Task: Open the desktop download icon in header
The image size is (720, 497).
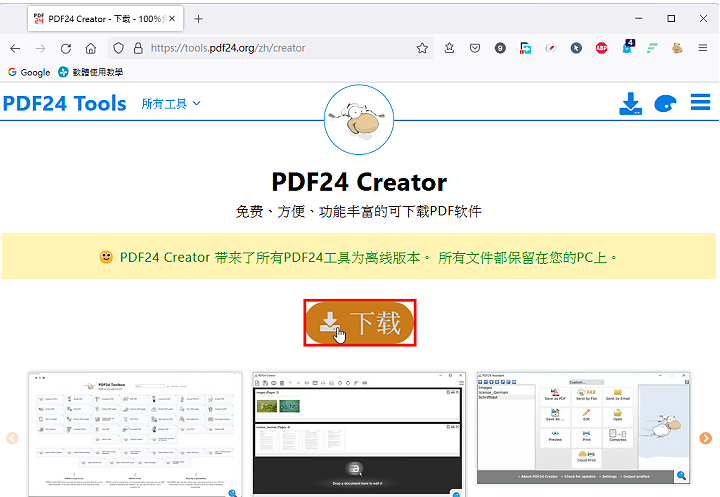Action: 630,103
